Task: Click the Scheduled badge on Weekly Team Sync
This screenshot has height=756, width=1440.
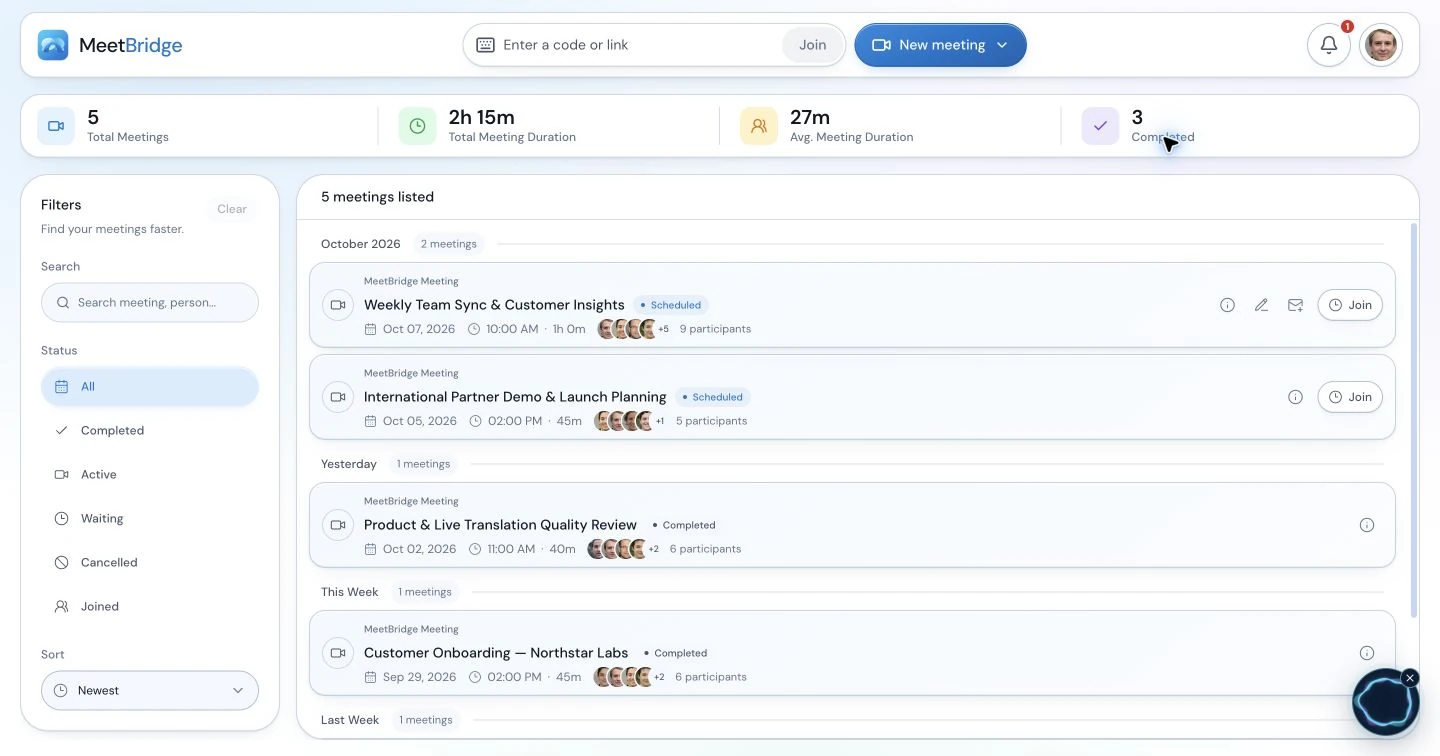Action: tap(670, 305)
